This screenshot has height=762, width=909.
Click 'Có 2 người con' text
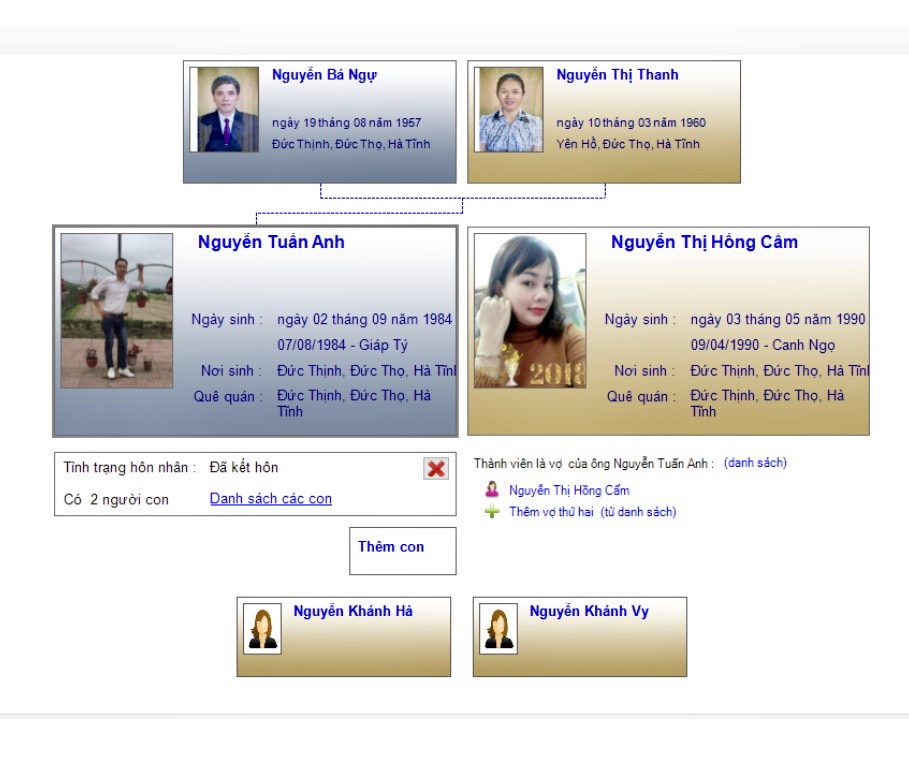tap(116, 499)
